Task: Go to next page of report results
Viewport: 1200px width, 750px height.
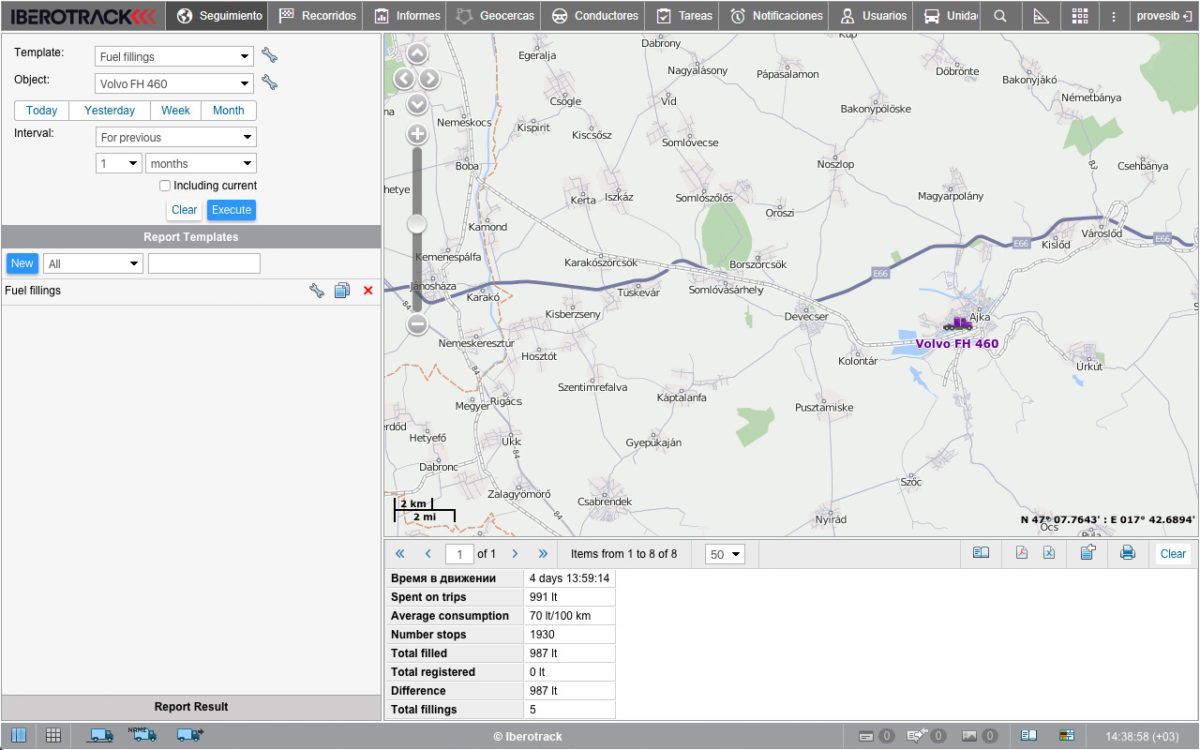Action: point(515,553)
